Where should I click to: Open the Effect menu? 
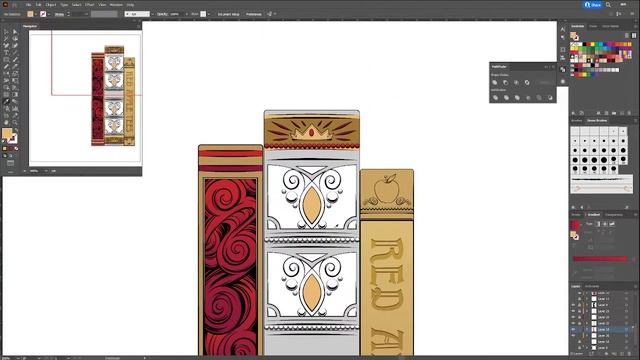(89, 5)
